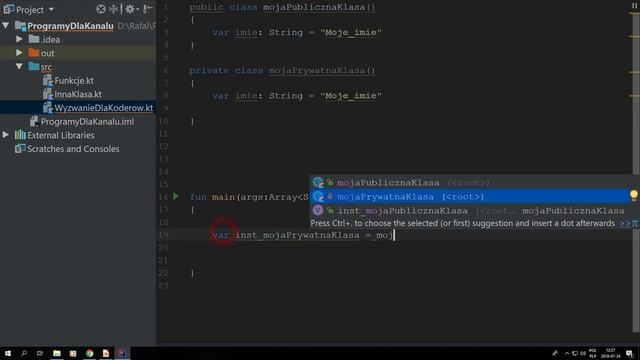Click the yellow lightbulb intention icon
The width and height of the screenshot is (640, 360).
634,196
